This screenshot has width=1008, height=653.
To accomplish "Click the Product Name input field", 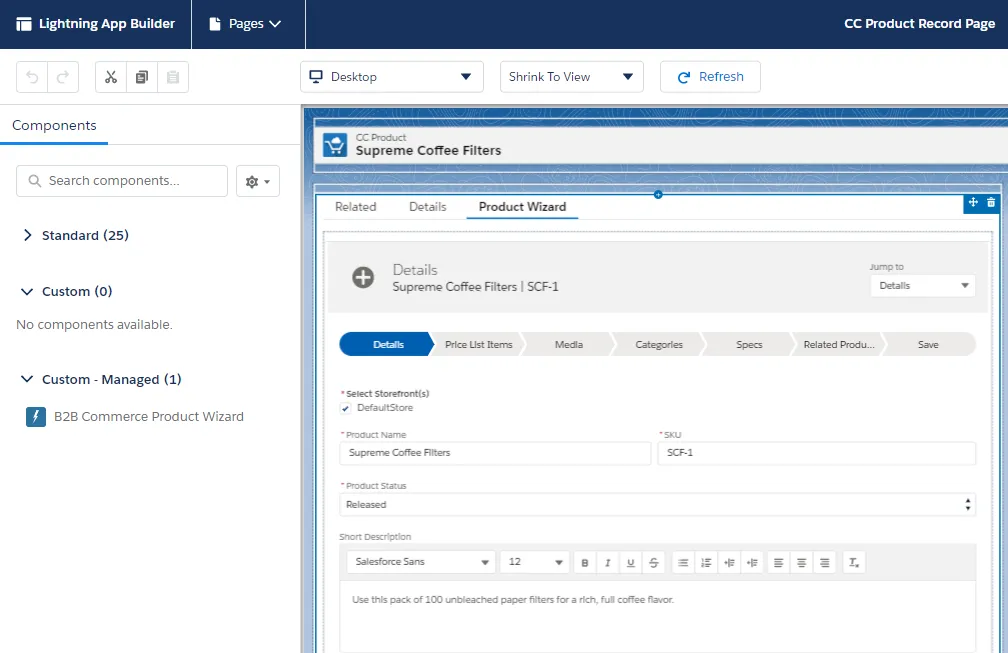I will tap(495, 453).
